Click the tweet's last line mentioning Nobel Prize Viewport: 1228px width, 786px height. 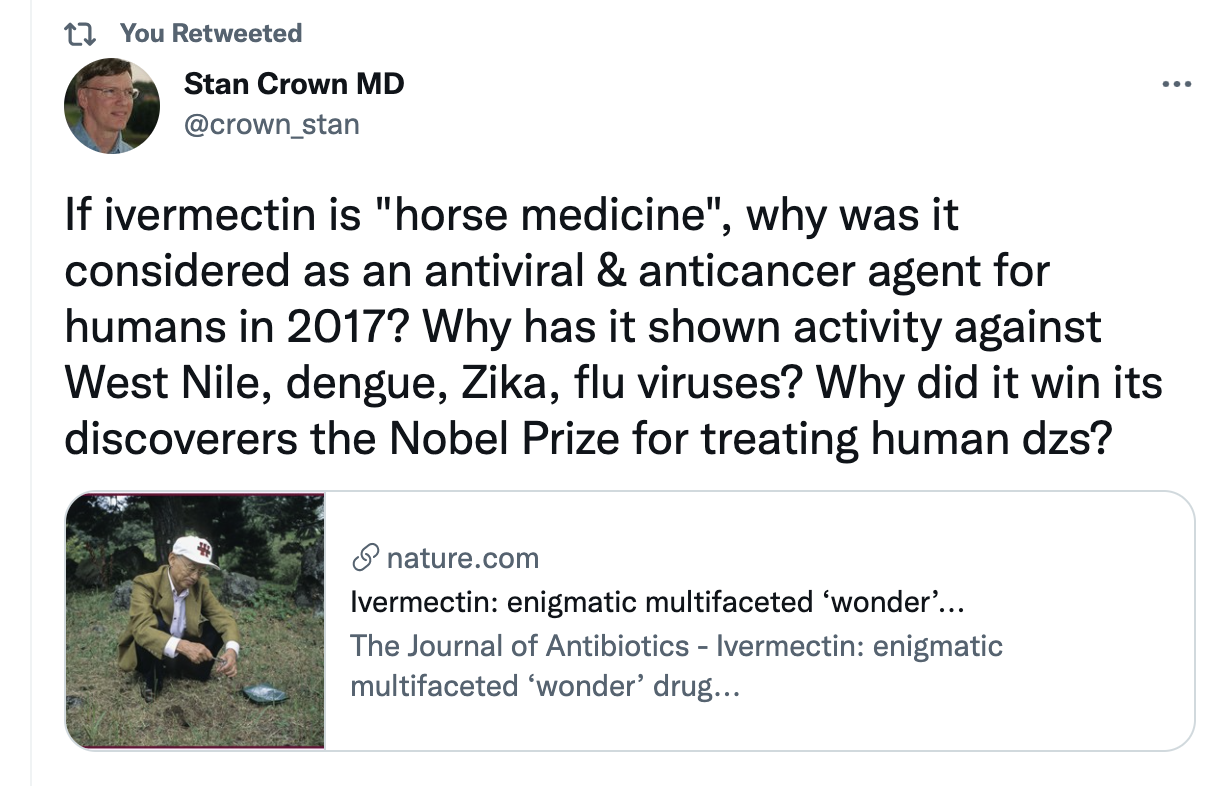[586, 438]
